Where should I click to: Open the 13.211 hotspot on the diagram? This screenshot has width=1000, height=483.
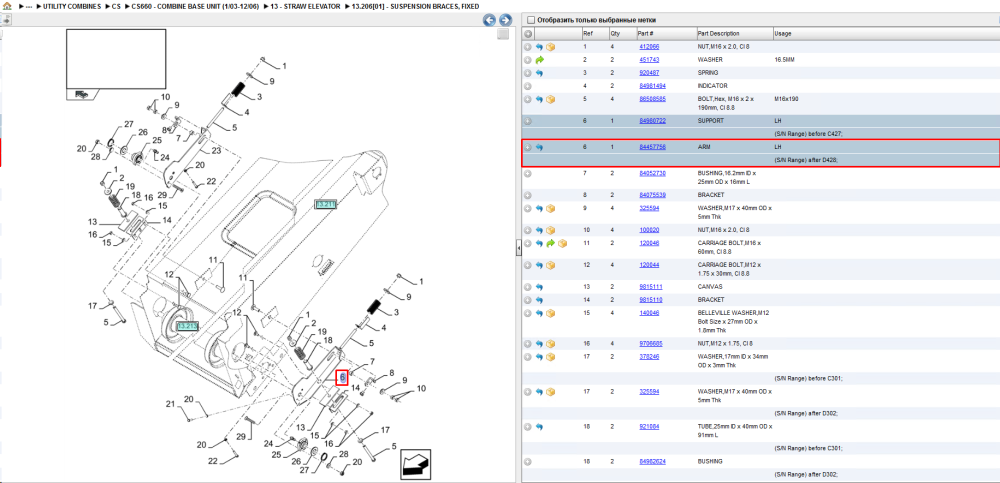tap(325, 204)
